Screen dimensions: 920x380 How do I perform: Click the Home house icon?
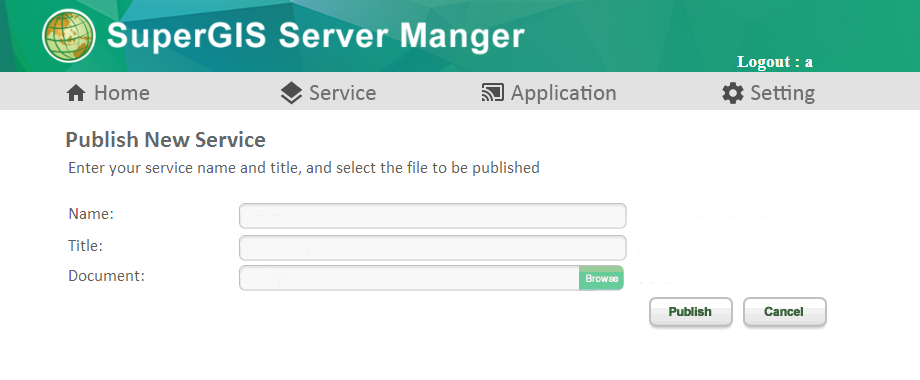[x=76, y=93]
